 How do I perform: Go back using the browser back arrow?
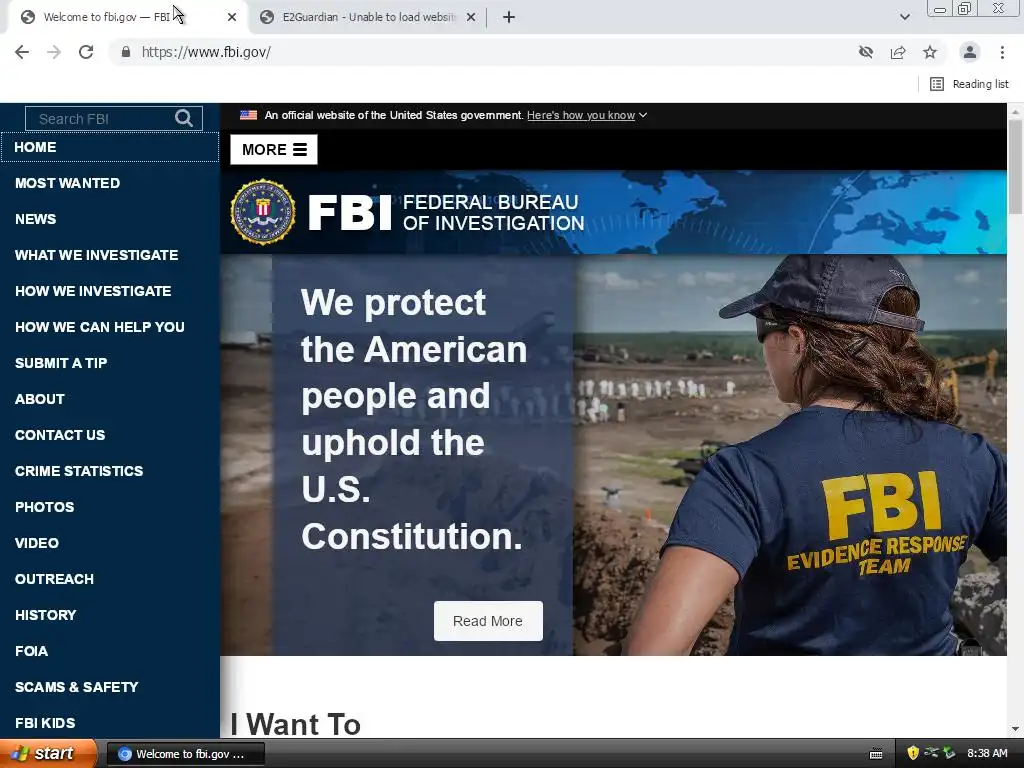[x=22, y=52]
